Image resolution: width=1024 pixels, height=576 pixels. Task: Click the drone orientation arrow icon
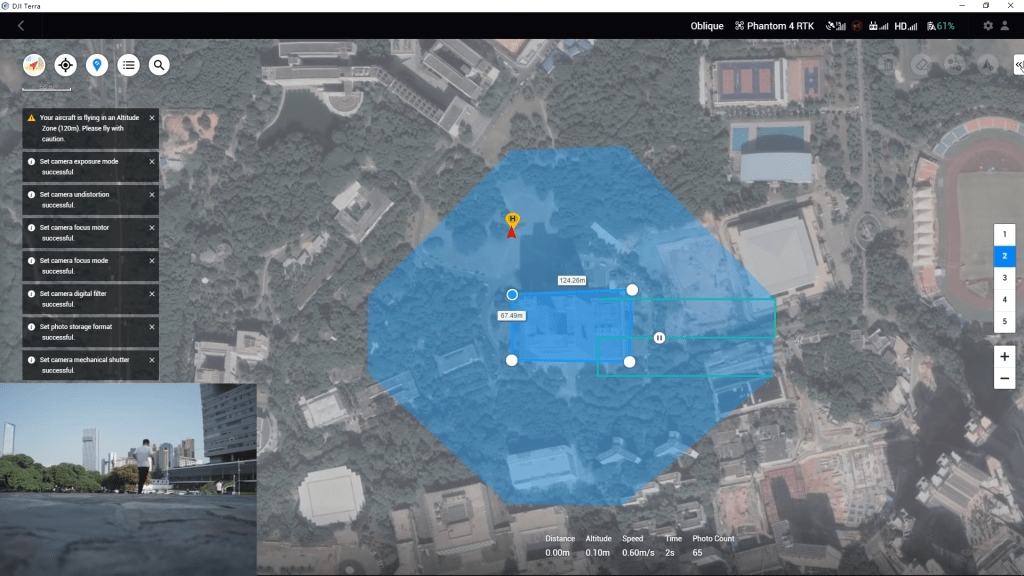986,65
